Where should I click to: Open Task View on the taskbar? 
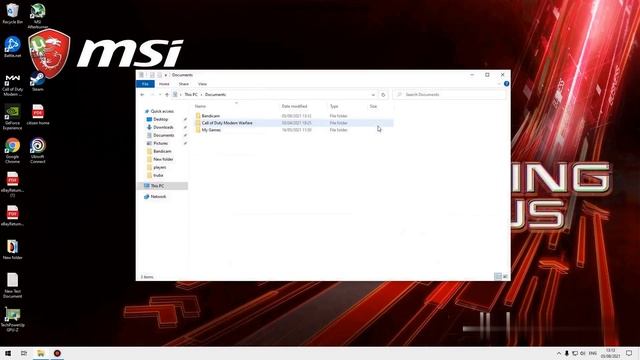point(24,353)
